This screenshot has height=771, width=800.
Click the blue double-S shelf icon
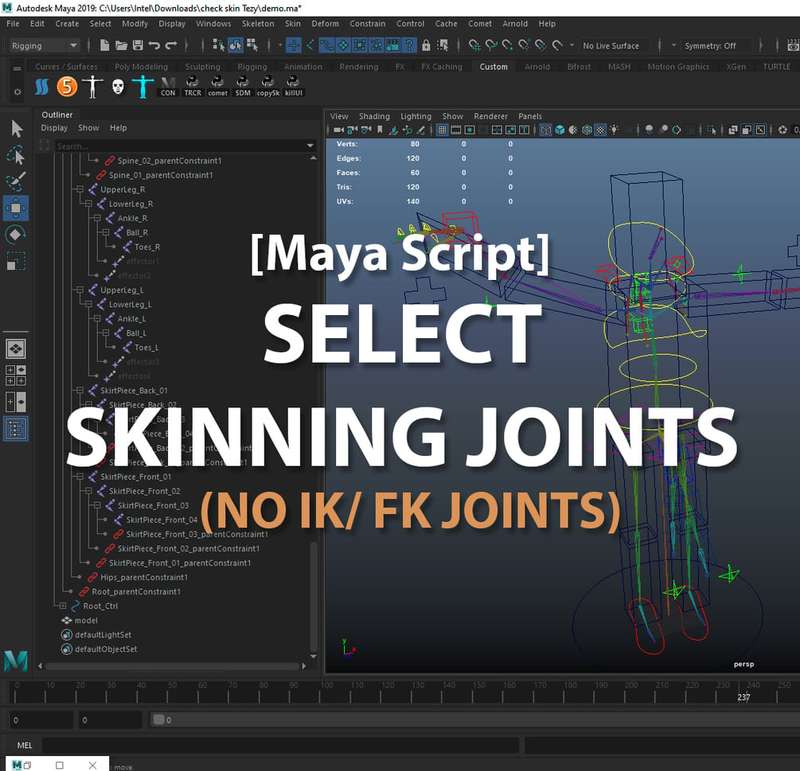click(x=41, y=86)
